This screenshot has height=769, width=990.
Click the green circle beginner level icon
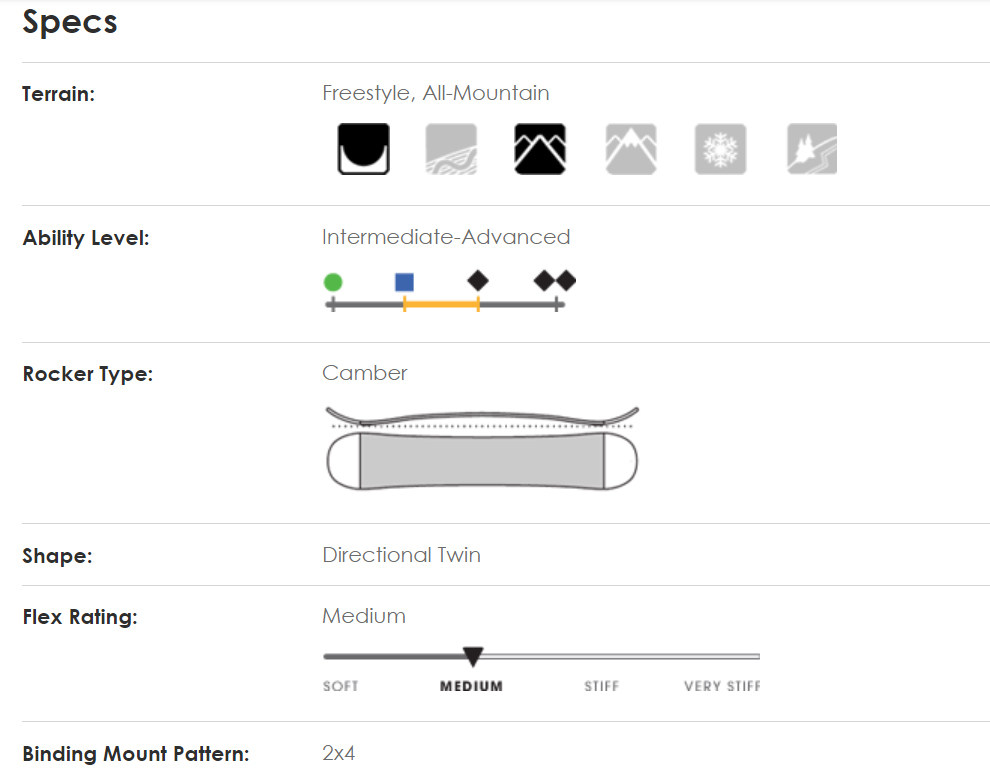tap(333, 282)
